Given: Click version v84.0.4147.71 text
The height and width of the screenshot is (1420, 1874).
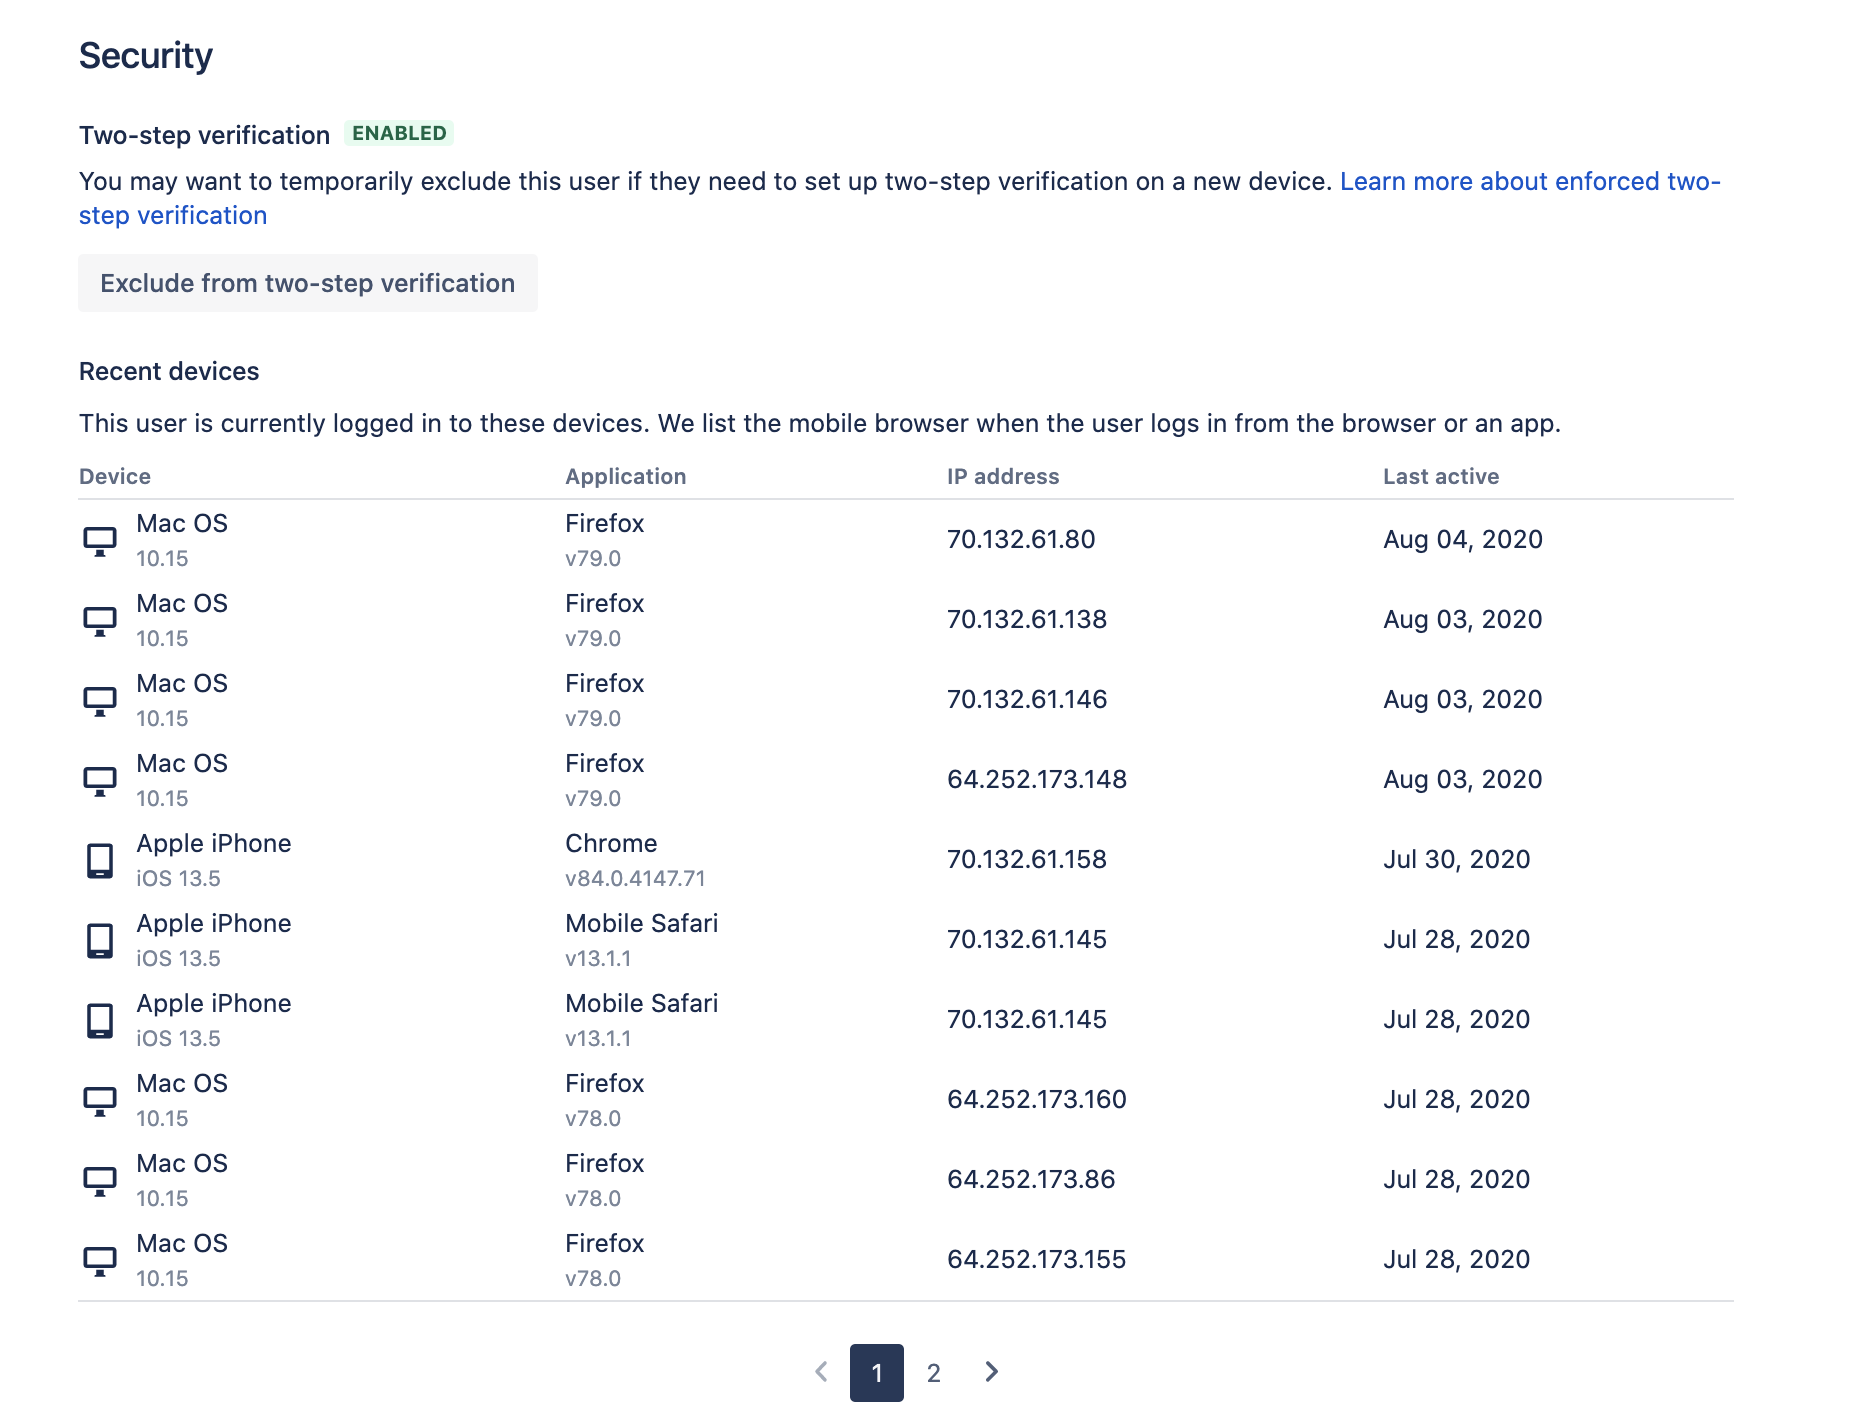Looking at the screenshot, I should 635,878.
